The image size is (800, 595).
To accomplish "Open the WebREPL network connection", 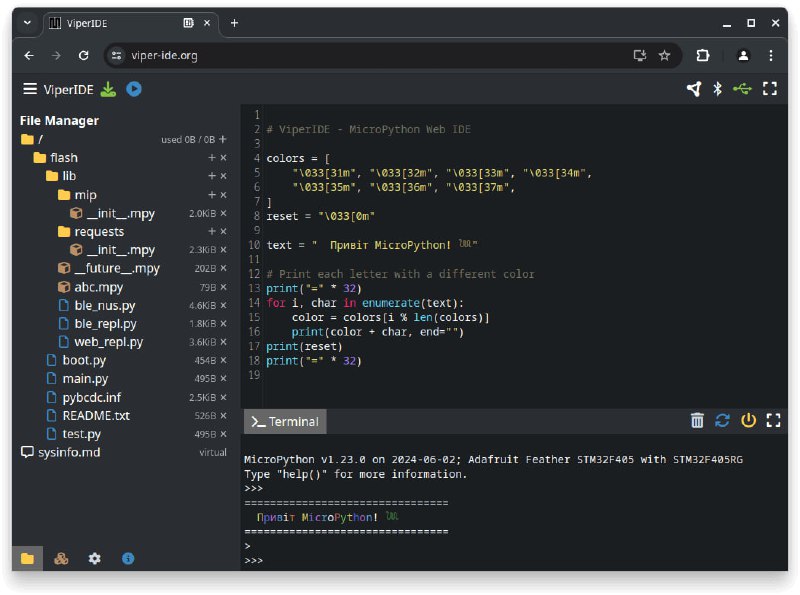I will click(694, 88).
